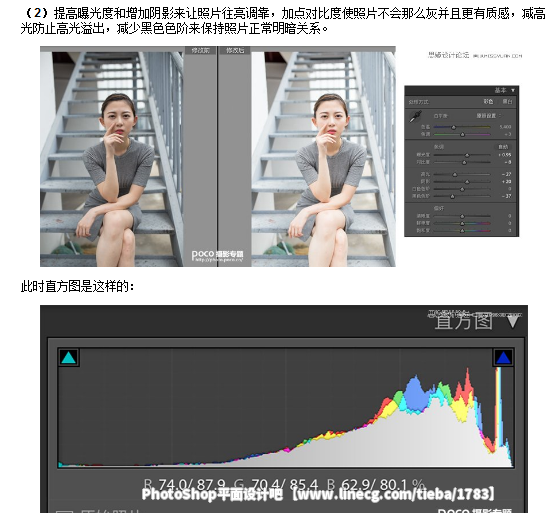This screenshot has width=550, height=513.
Task: Click the 鲜艳度 vibrance slider handle
Action: tap(462, 223)
